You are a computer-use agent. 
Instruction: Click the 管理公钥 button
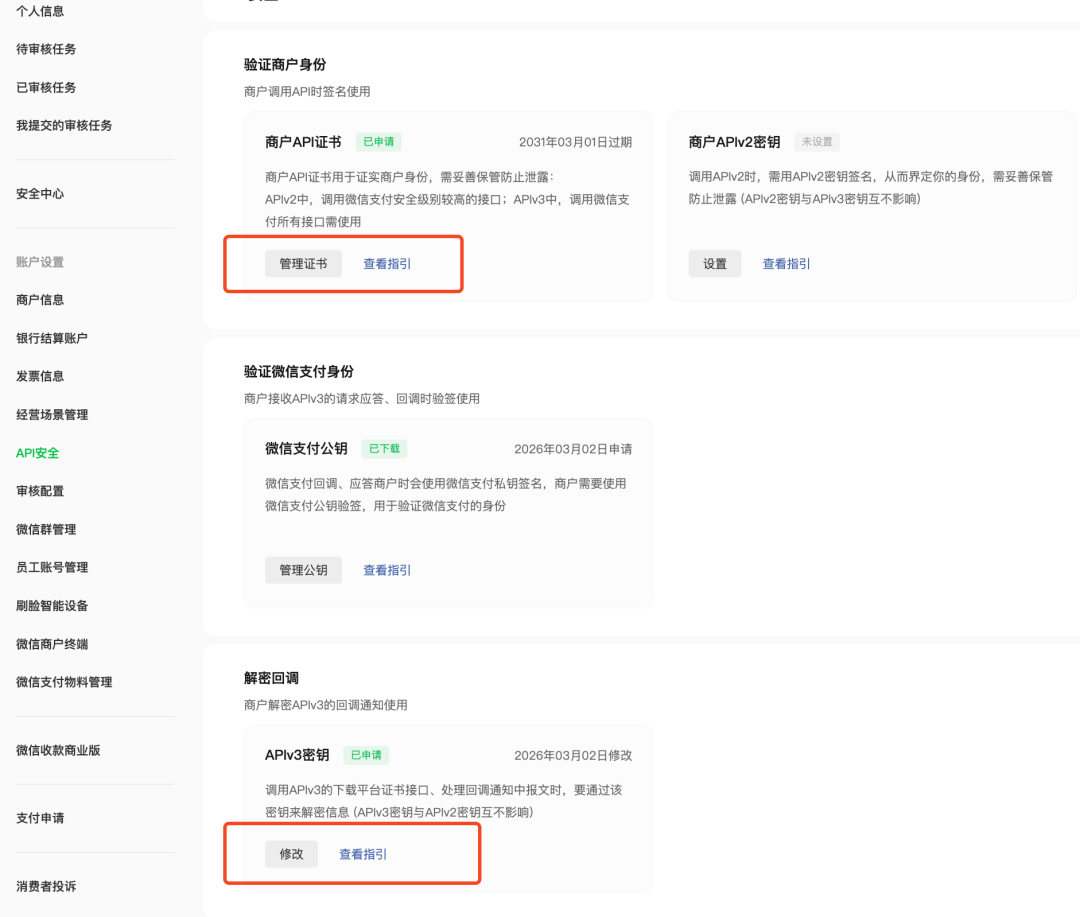point(303,570)
